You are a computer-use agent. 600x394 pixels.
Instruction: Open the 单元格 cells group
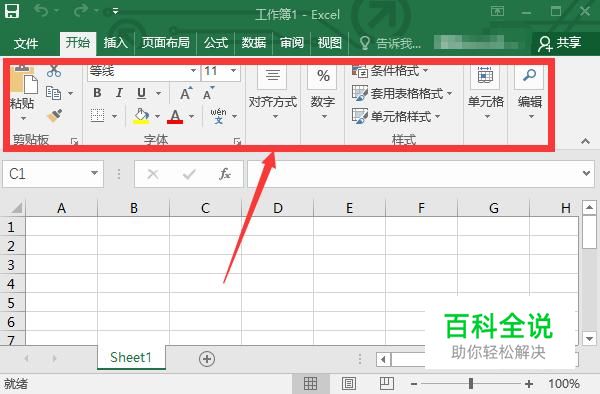pos(486,92)
